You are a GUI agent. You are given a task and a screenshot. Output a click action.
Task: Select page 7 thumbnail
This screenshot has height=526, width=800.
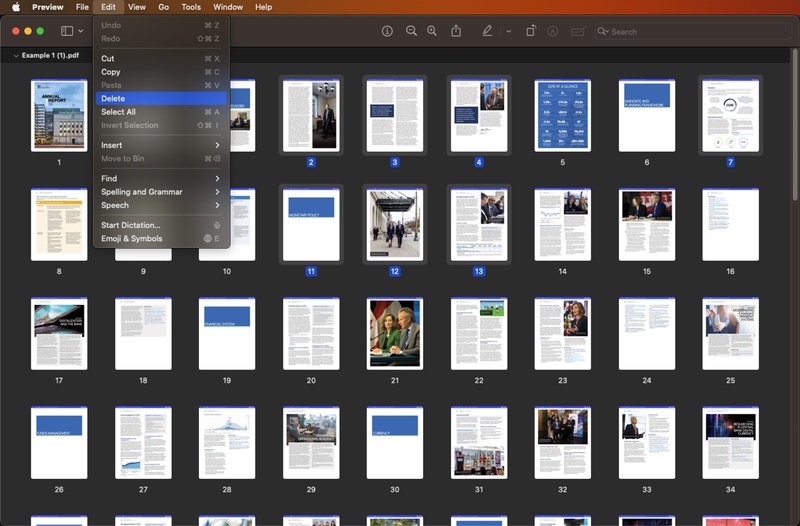[x=731, y=115]
